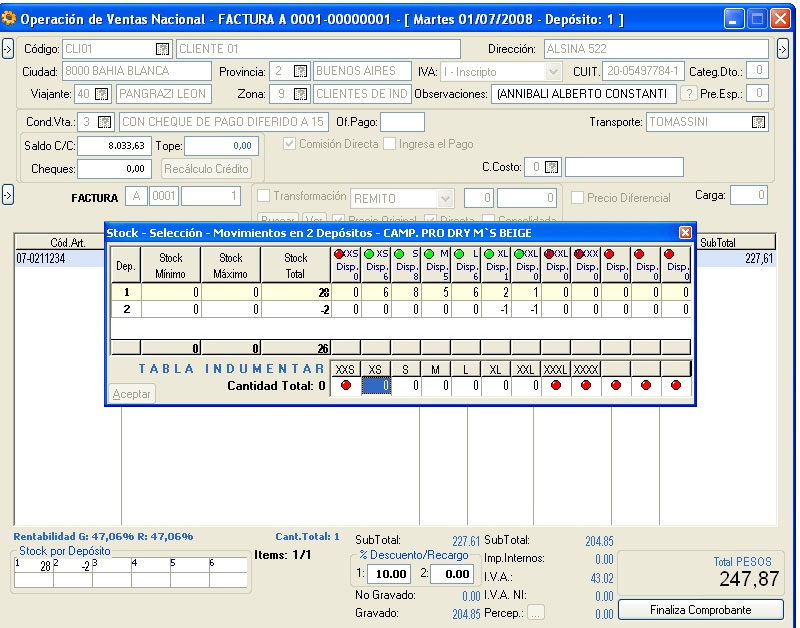
Task: Open the C.Costo lookup icon
Action: click(552, 167)
